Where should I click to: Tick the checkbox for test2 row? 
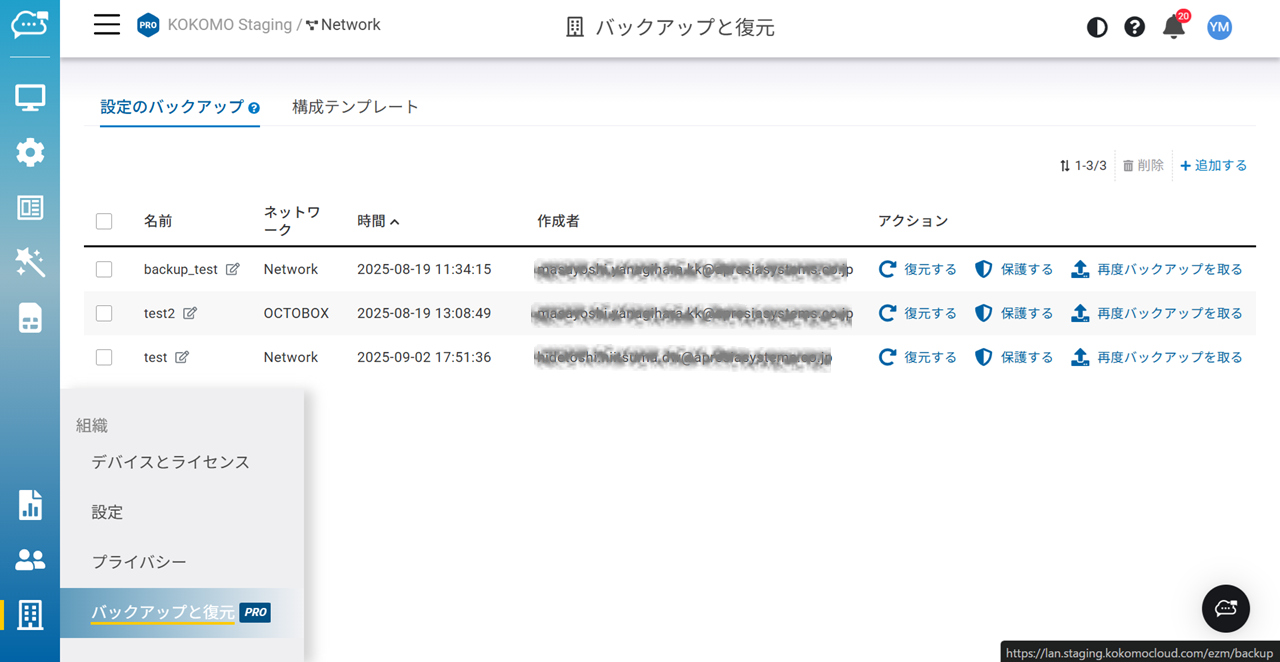pyautogui.click(x=104, y=313)
